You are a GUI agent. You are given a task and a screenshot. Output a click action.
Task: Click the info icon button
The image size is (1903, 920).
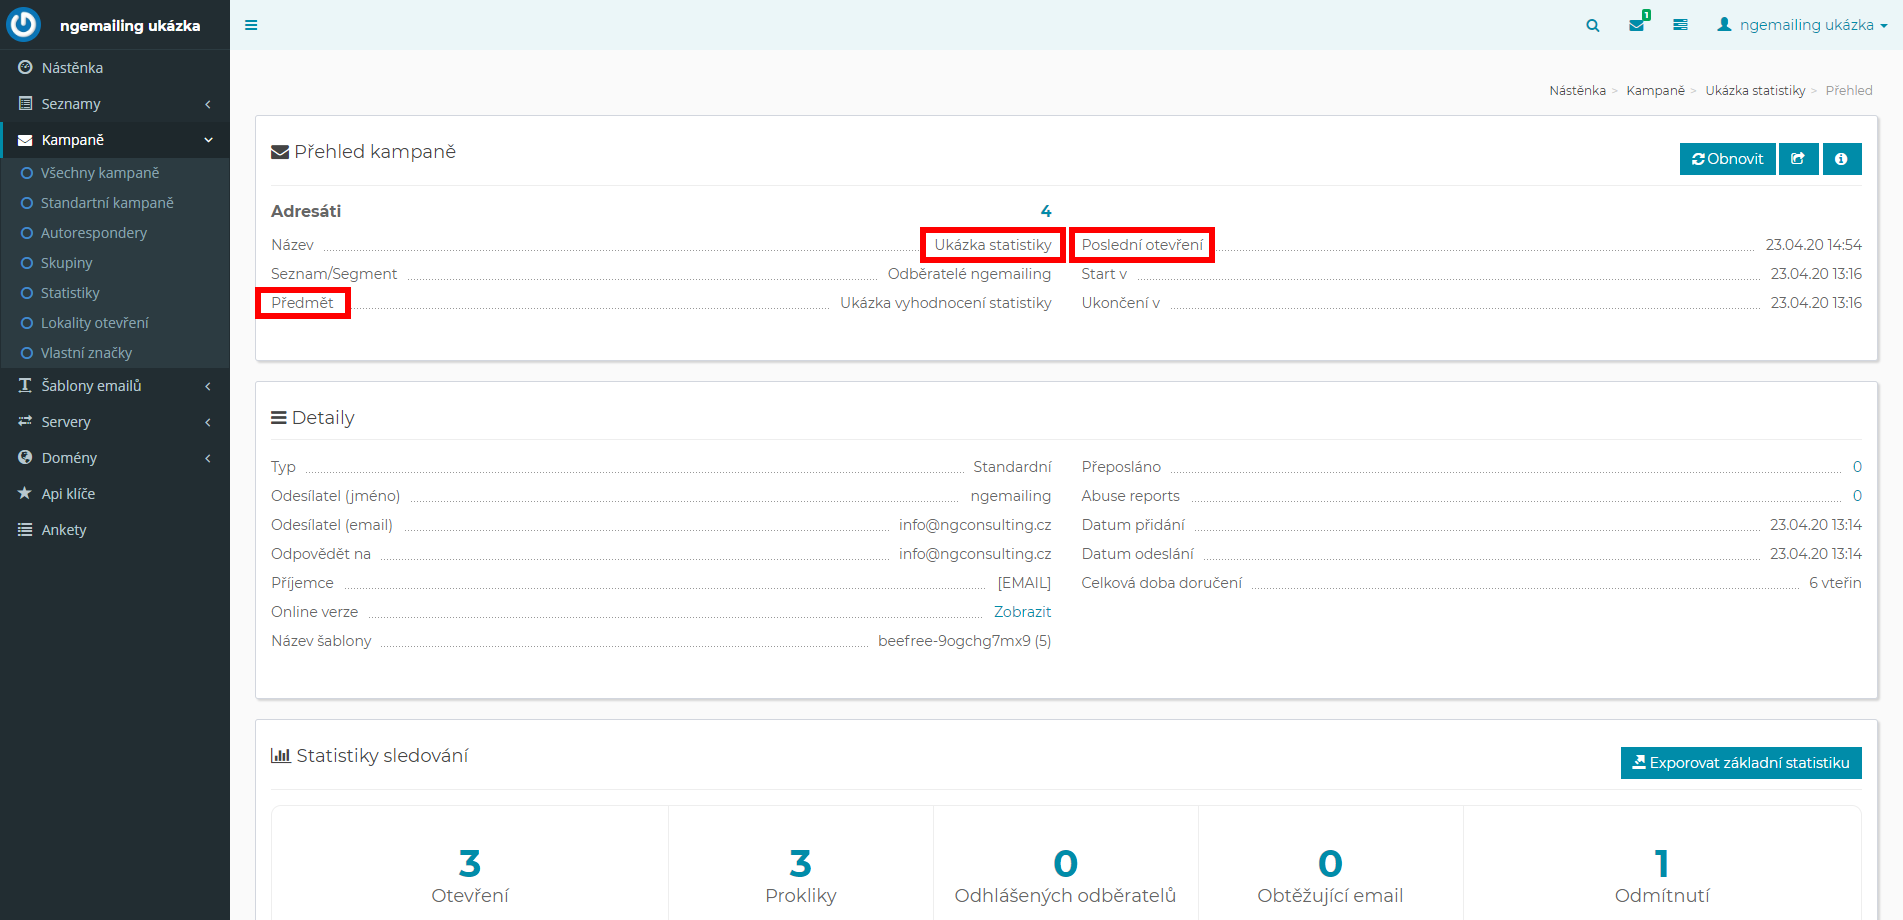tap(1841, 159)
